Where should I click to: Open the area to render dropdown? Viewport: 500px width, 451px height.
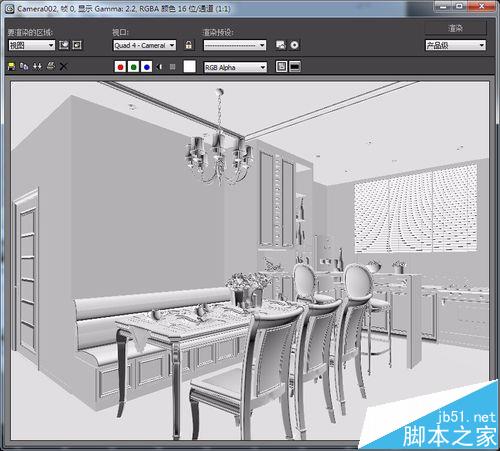coord(31,45)
